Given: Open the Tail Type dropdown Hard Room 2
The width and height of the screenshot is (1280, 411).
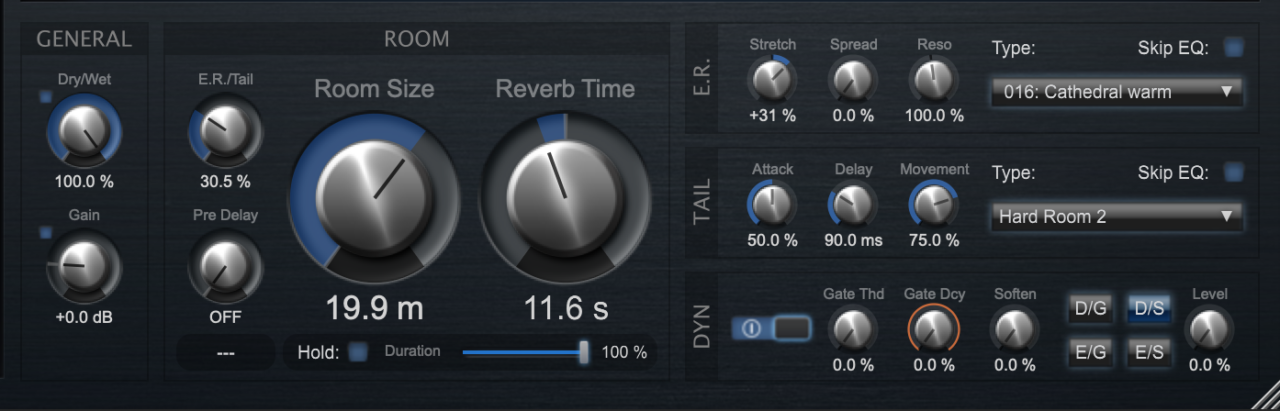Looking at the screenshot, I should pyautogui.click(x=1117, y=216).
